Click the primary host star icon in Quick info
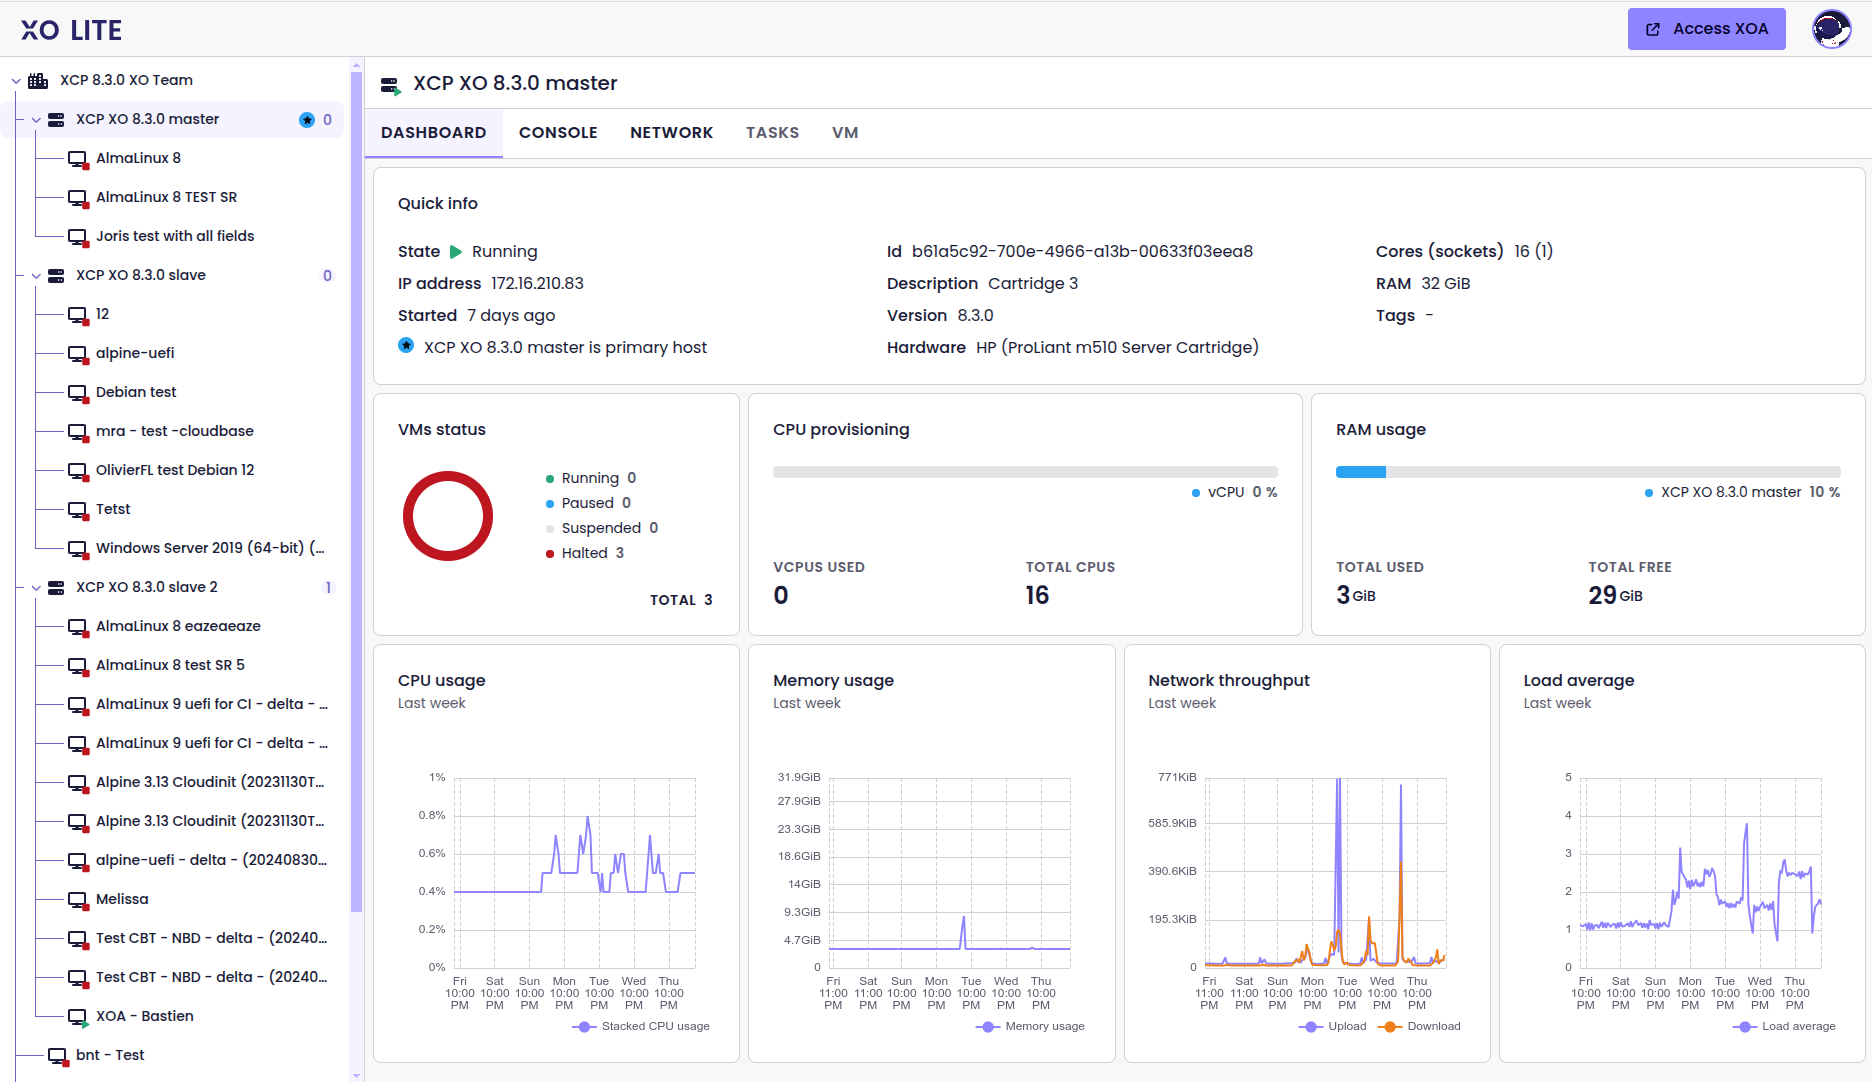The height and width of the screenshot is (1082, 1872). (x=406, y=345)
